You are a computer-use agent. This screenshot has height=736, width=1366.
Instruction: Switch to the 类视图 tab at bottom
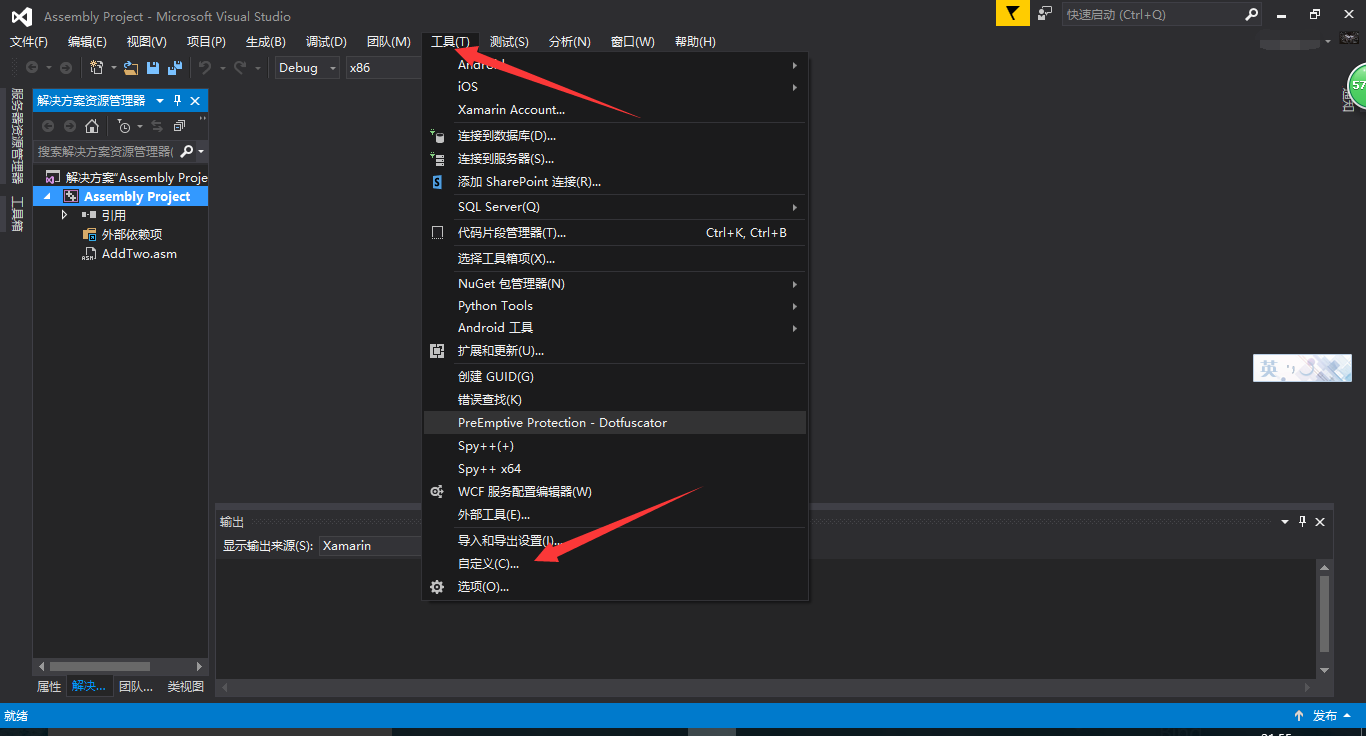[x=184, y=686]
